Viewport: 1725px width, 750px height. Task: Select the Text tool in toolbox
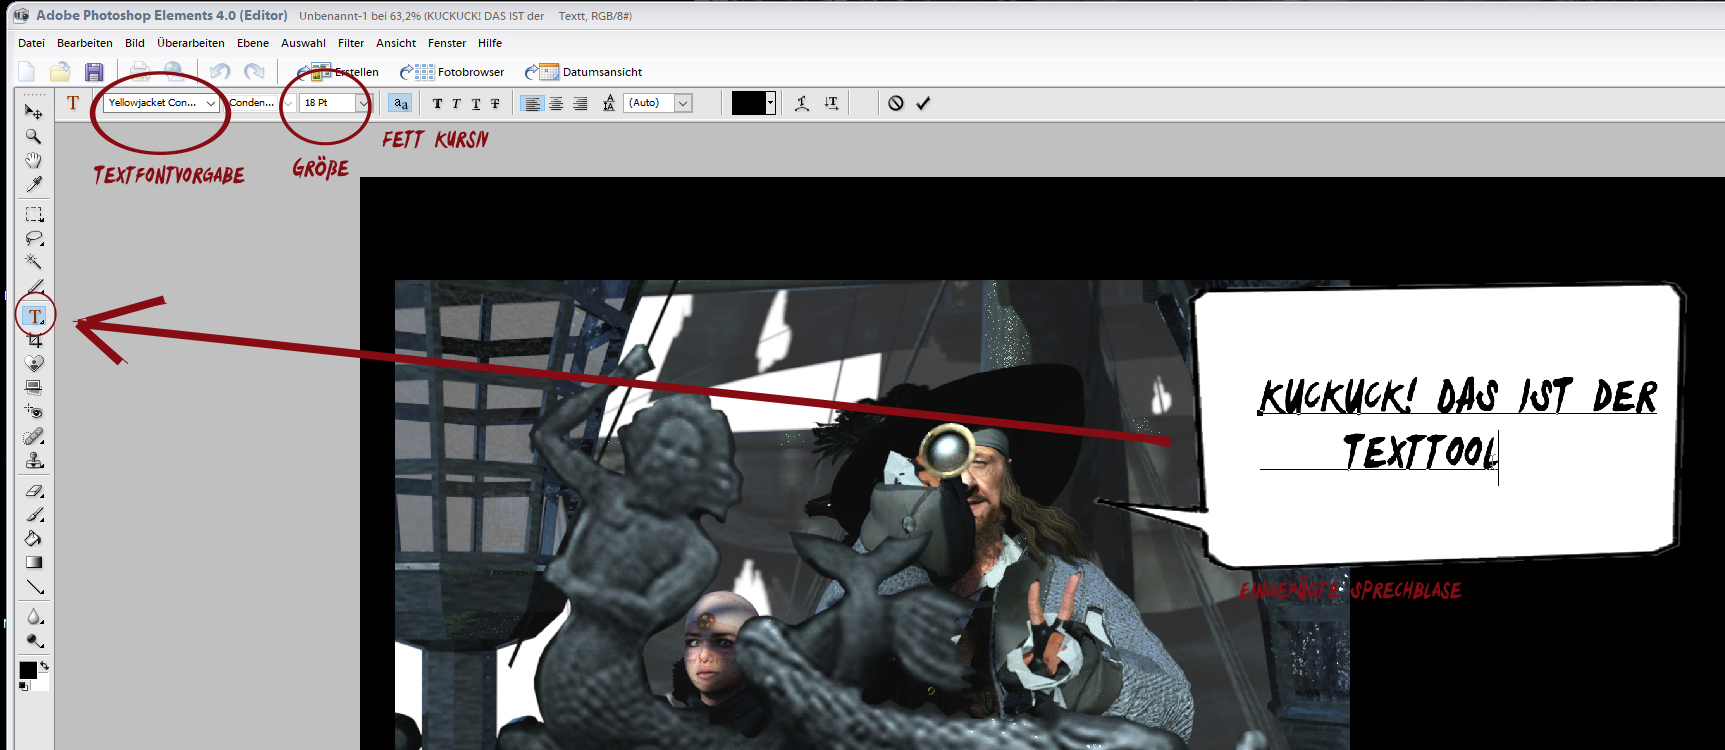pyautogui.click(x=35, y=316)
